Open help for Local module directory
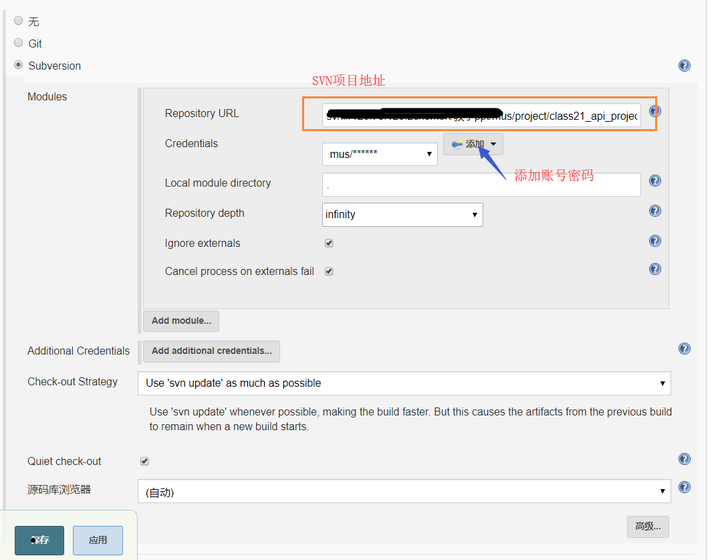This screenshot has height=560, width=720. 655,181
